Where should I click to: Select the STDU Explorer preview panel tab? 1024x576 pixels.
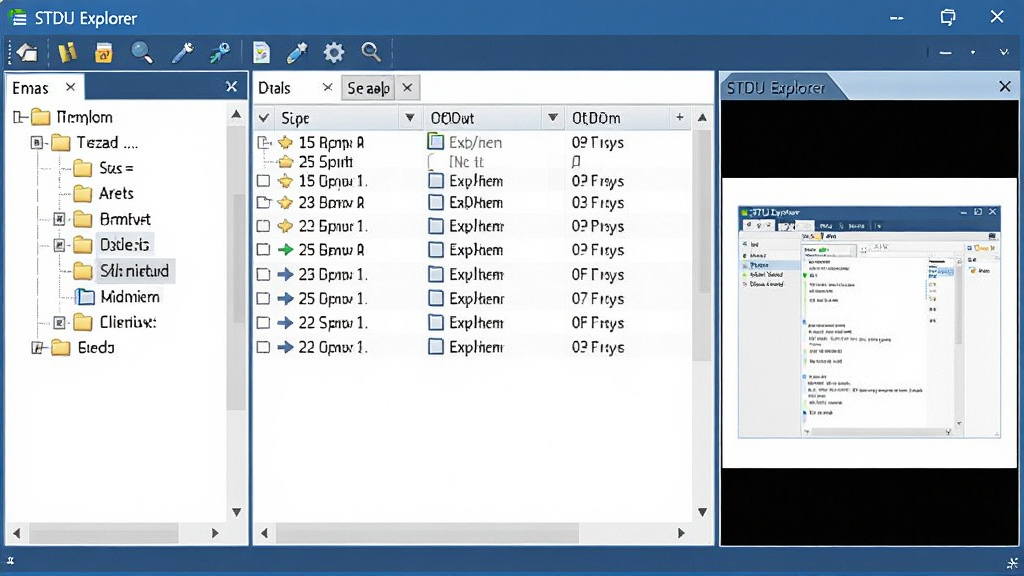click(x=776, y=88)
